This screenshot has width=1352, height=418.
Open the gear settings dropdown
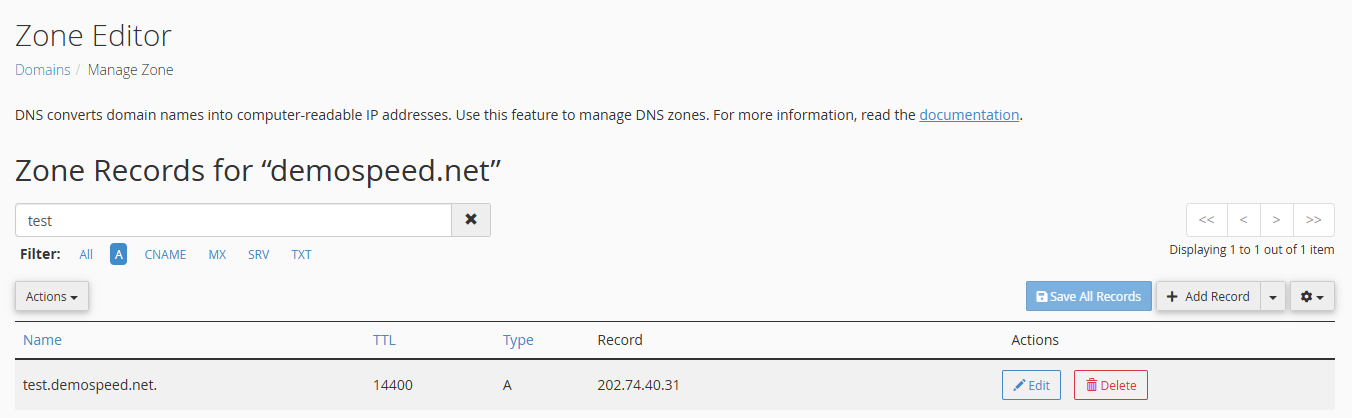click(1312, 296)
